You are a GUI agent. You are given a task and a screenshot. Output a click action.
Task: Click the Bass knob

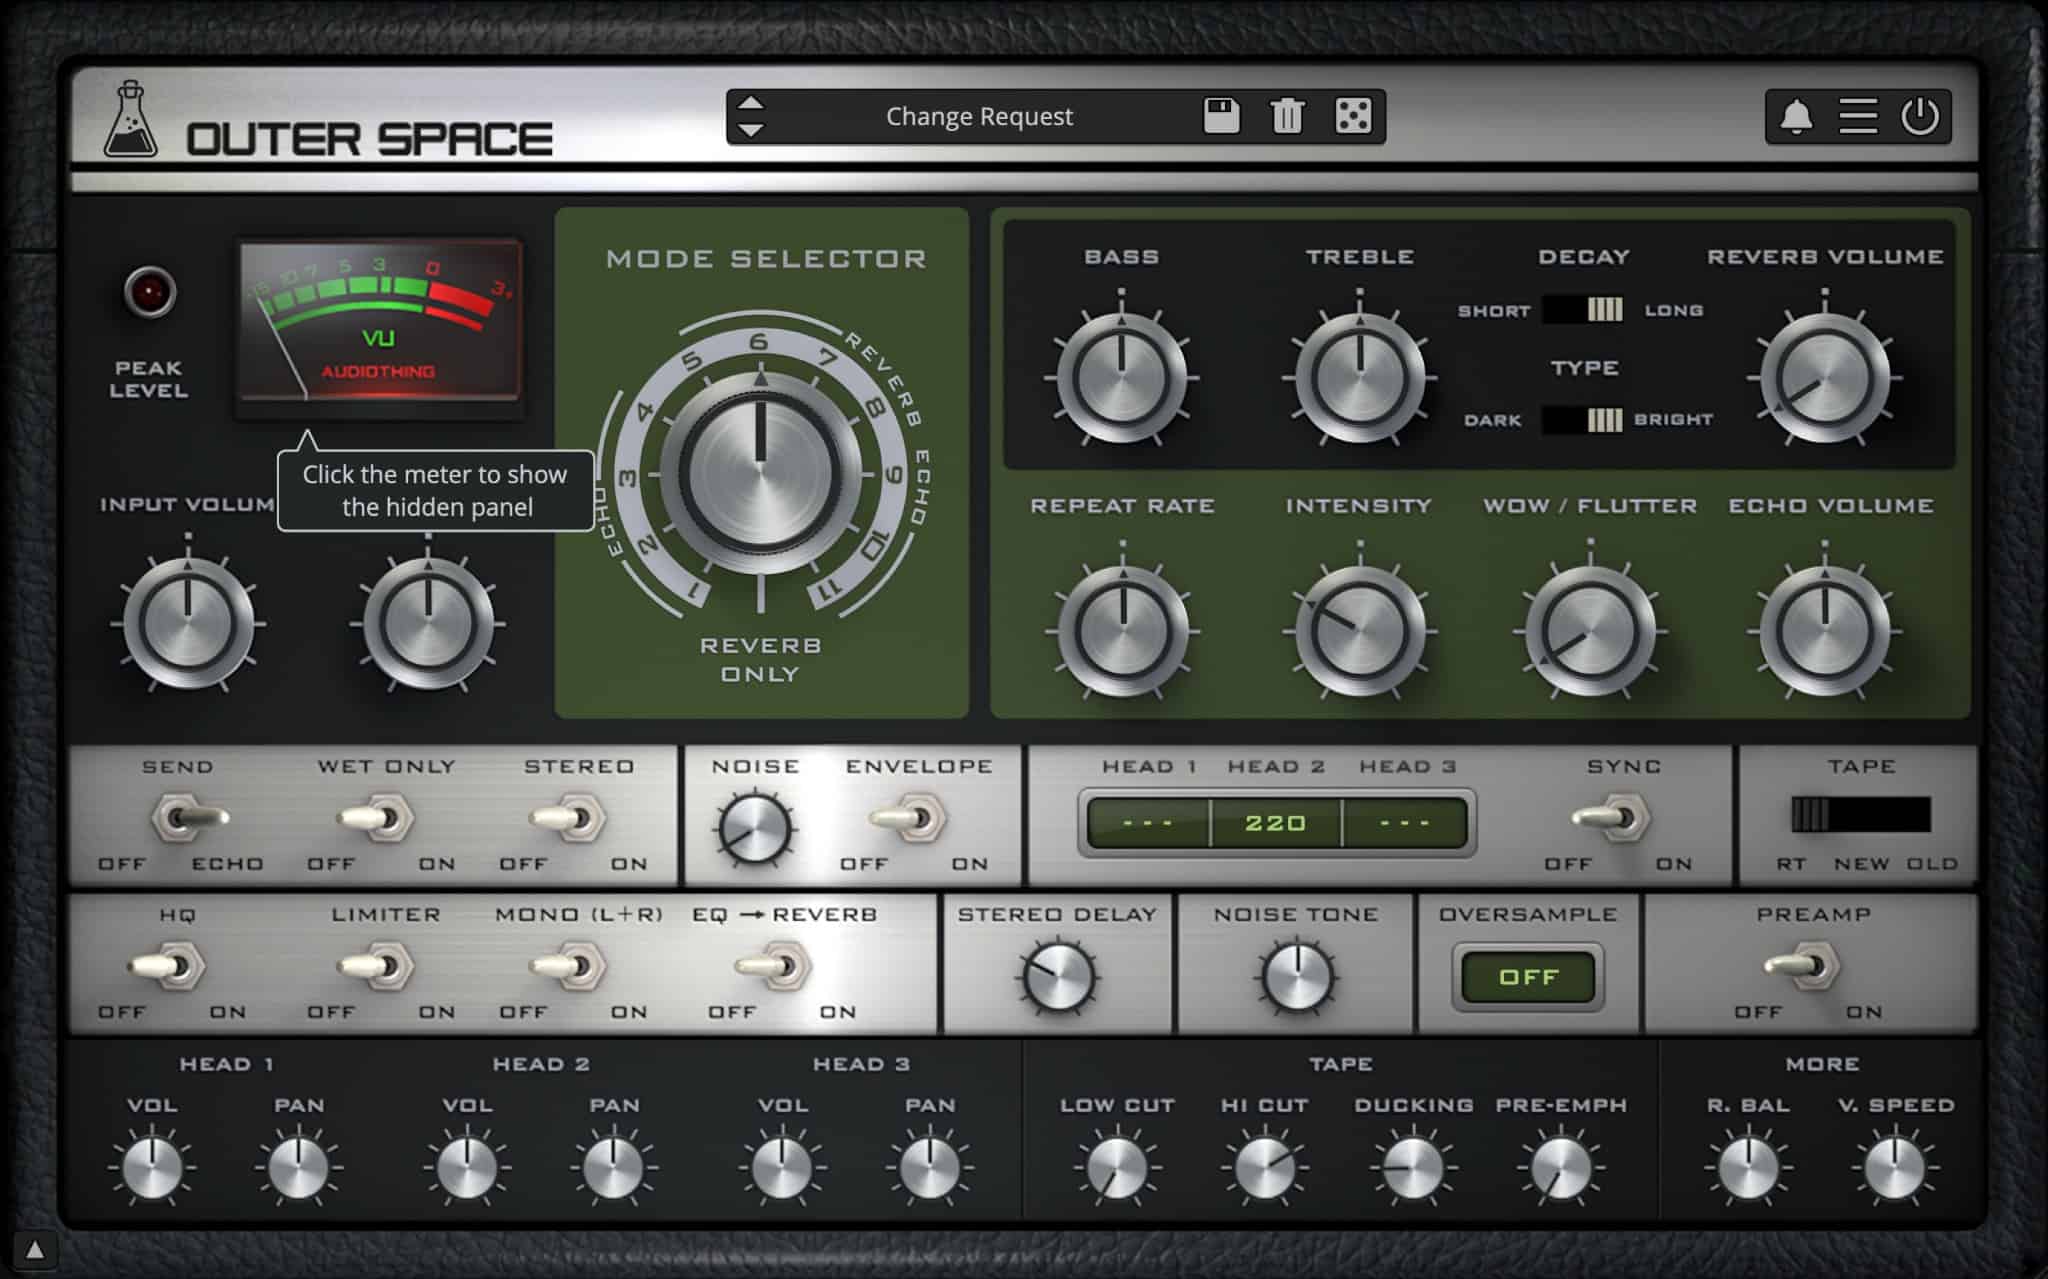pos(1121,378)
